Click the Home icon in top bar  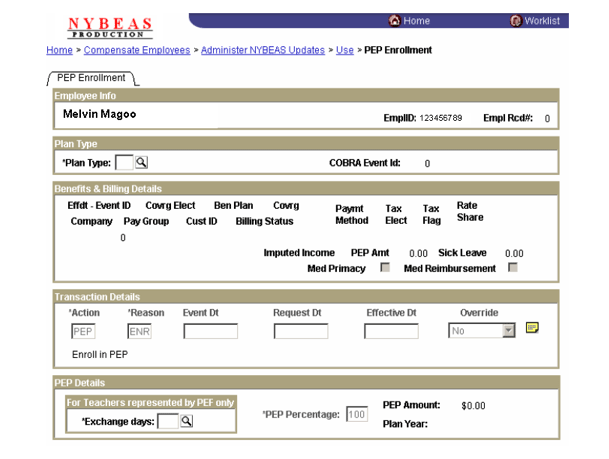click(x=394, y=21)
